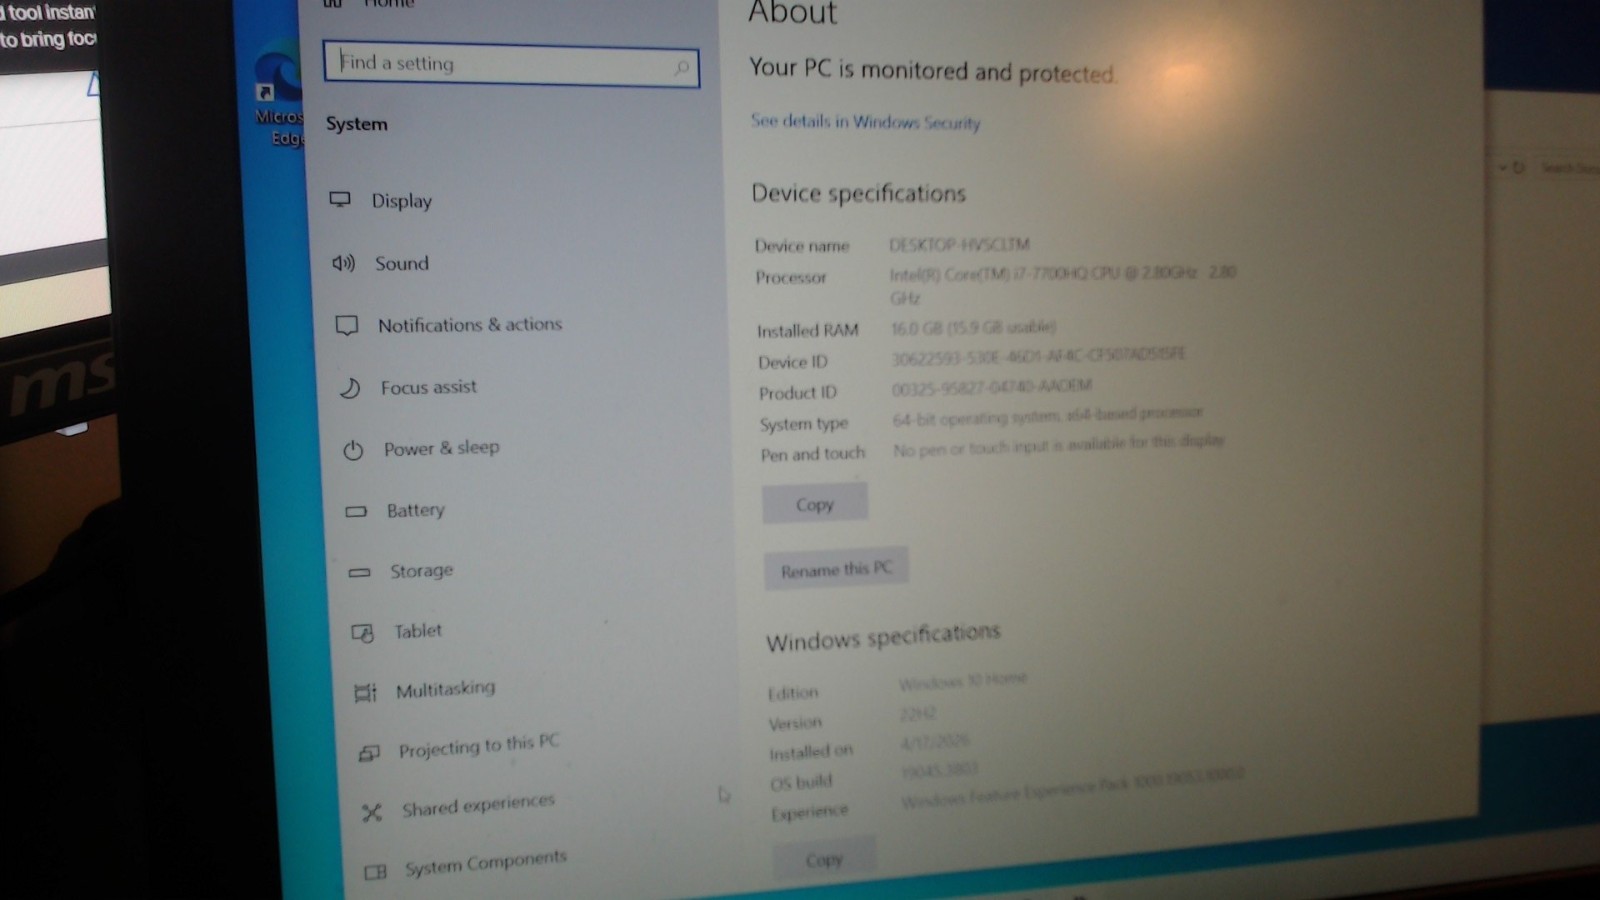The width and height of the screenshot is (1600, 900).
Task: Open See details in Windows Security link
Action: click(866, 121)
